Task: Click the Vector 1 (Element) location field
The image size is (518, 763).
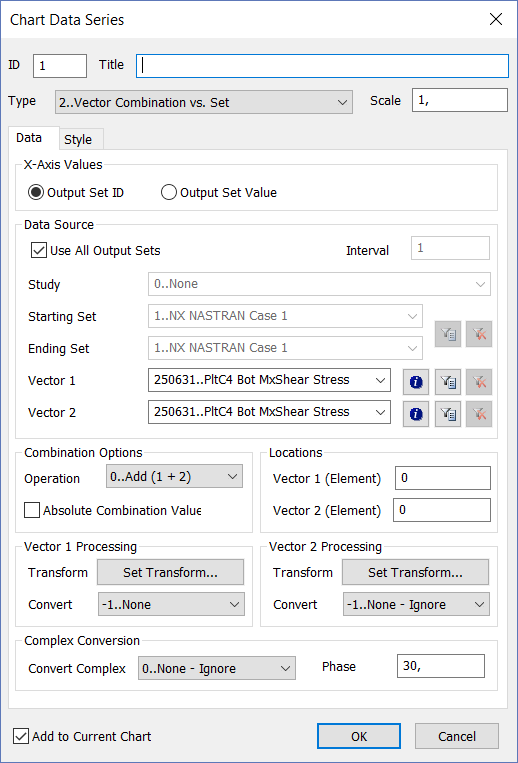Action: [443, 478]
